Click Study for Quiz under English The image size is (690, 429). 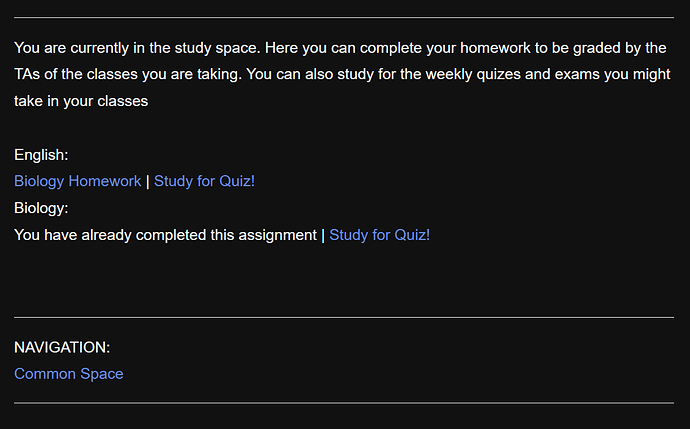click(205, 181)
